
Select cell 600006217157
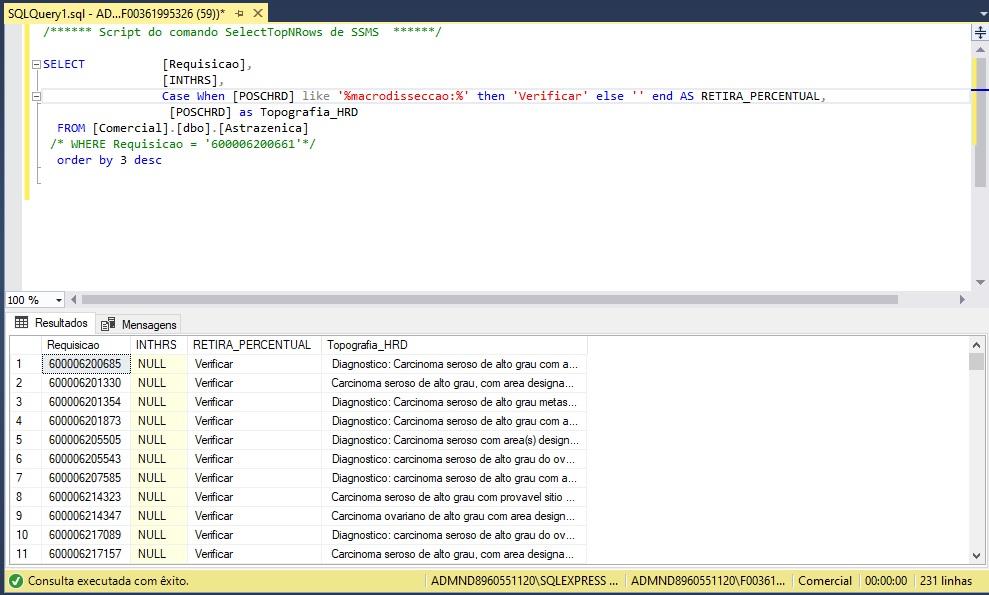coord(86,553)
